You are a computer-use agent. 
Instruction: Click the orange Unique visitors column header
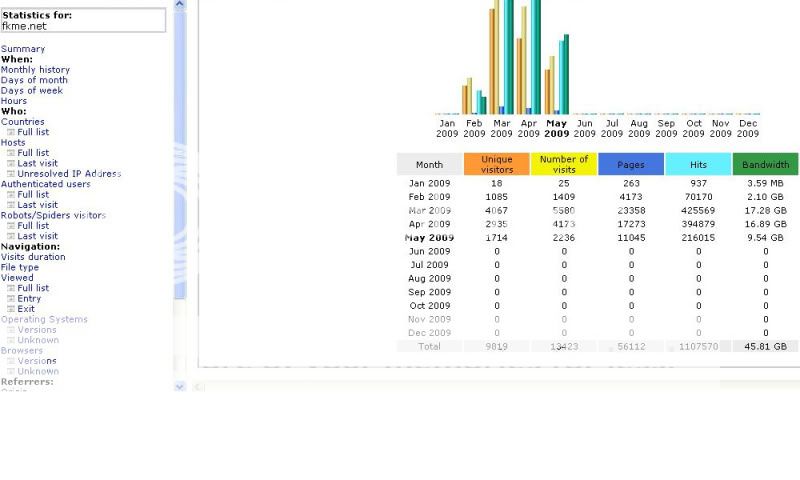coord(497,164)
